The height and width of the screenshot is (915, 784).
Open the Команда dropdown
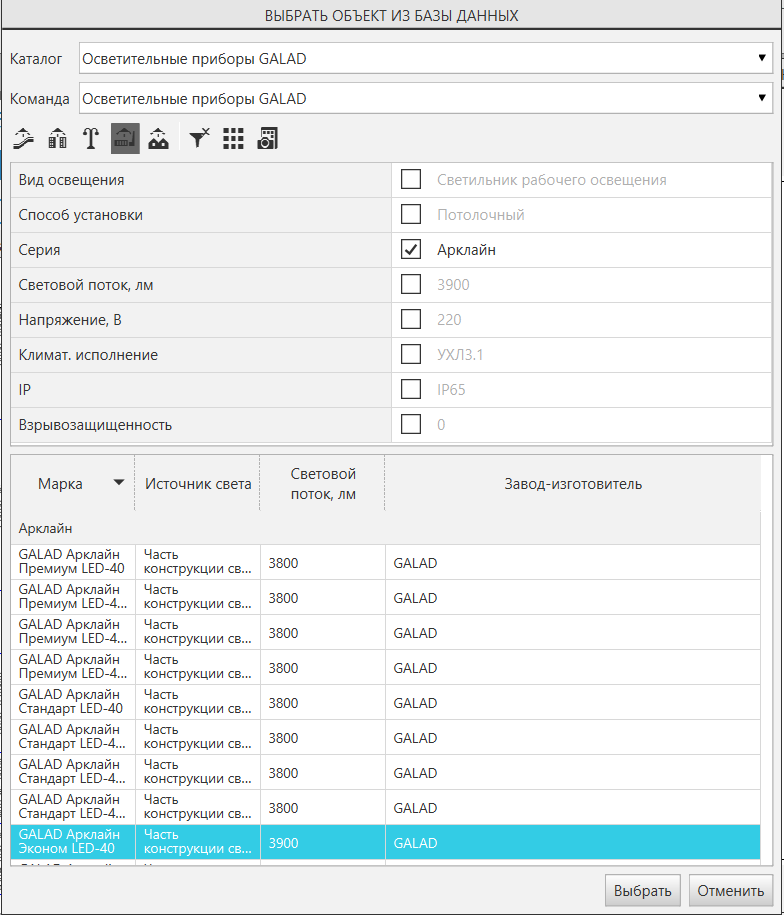[426, 99]
